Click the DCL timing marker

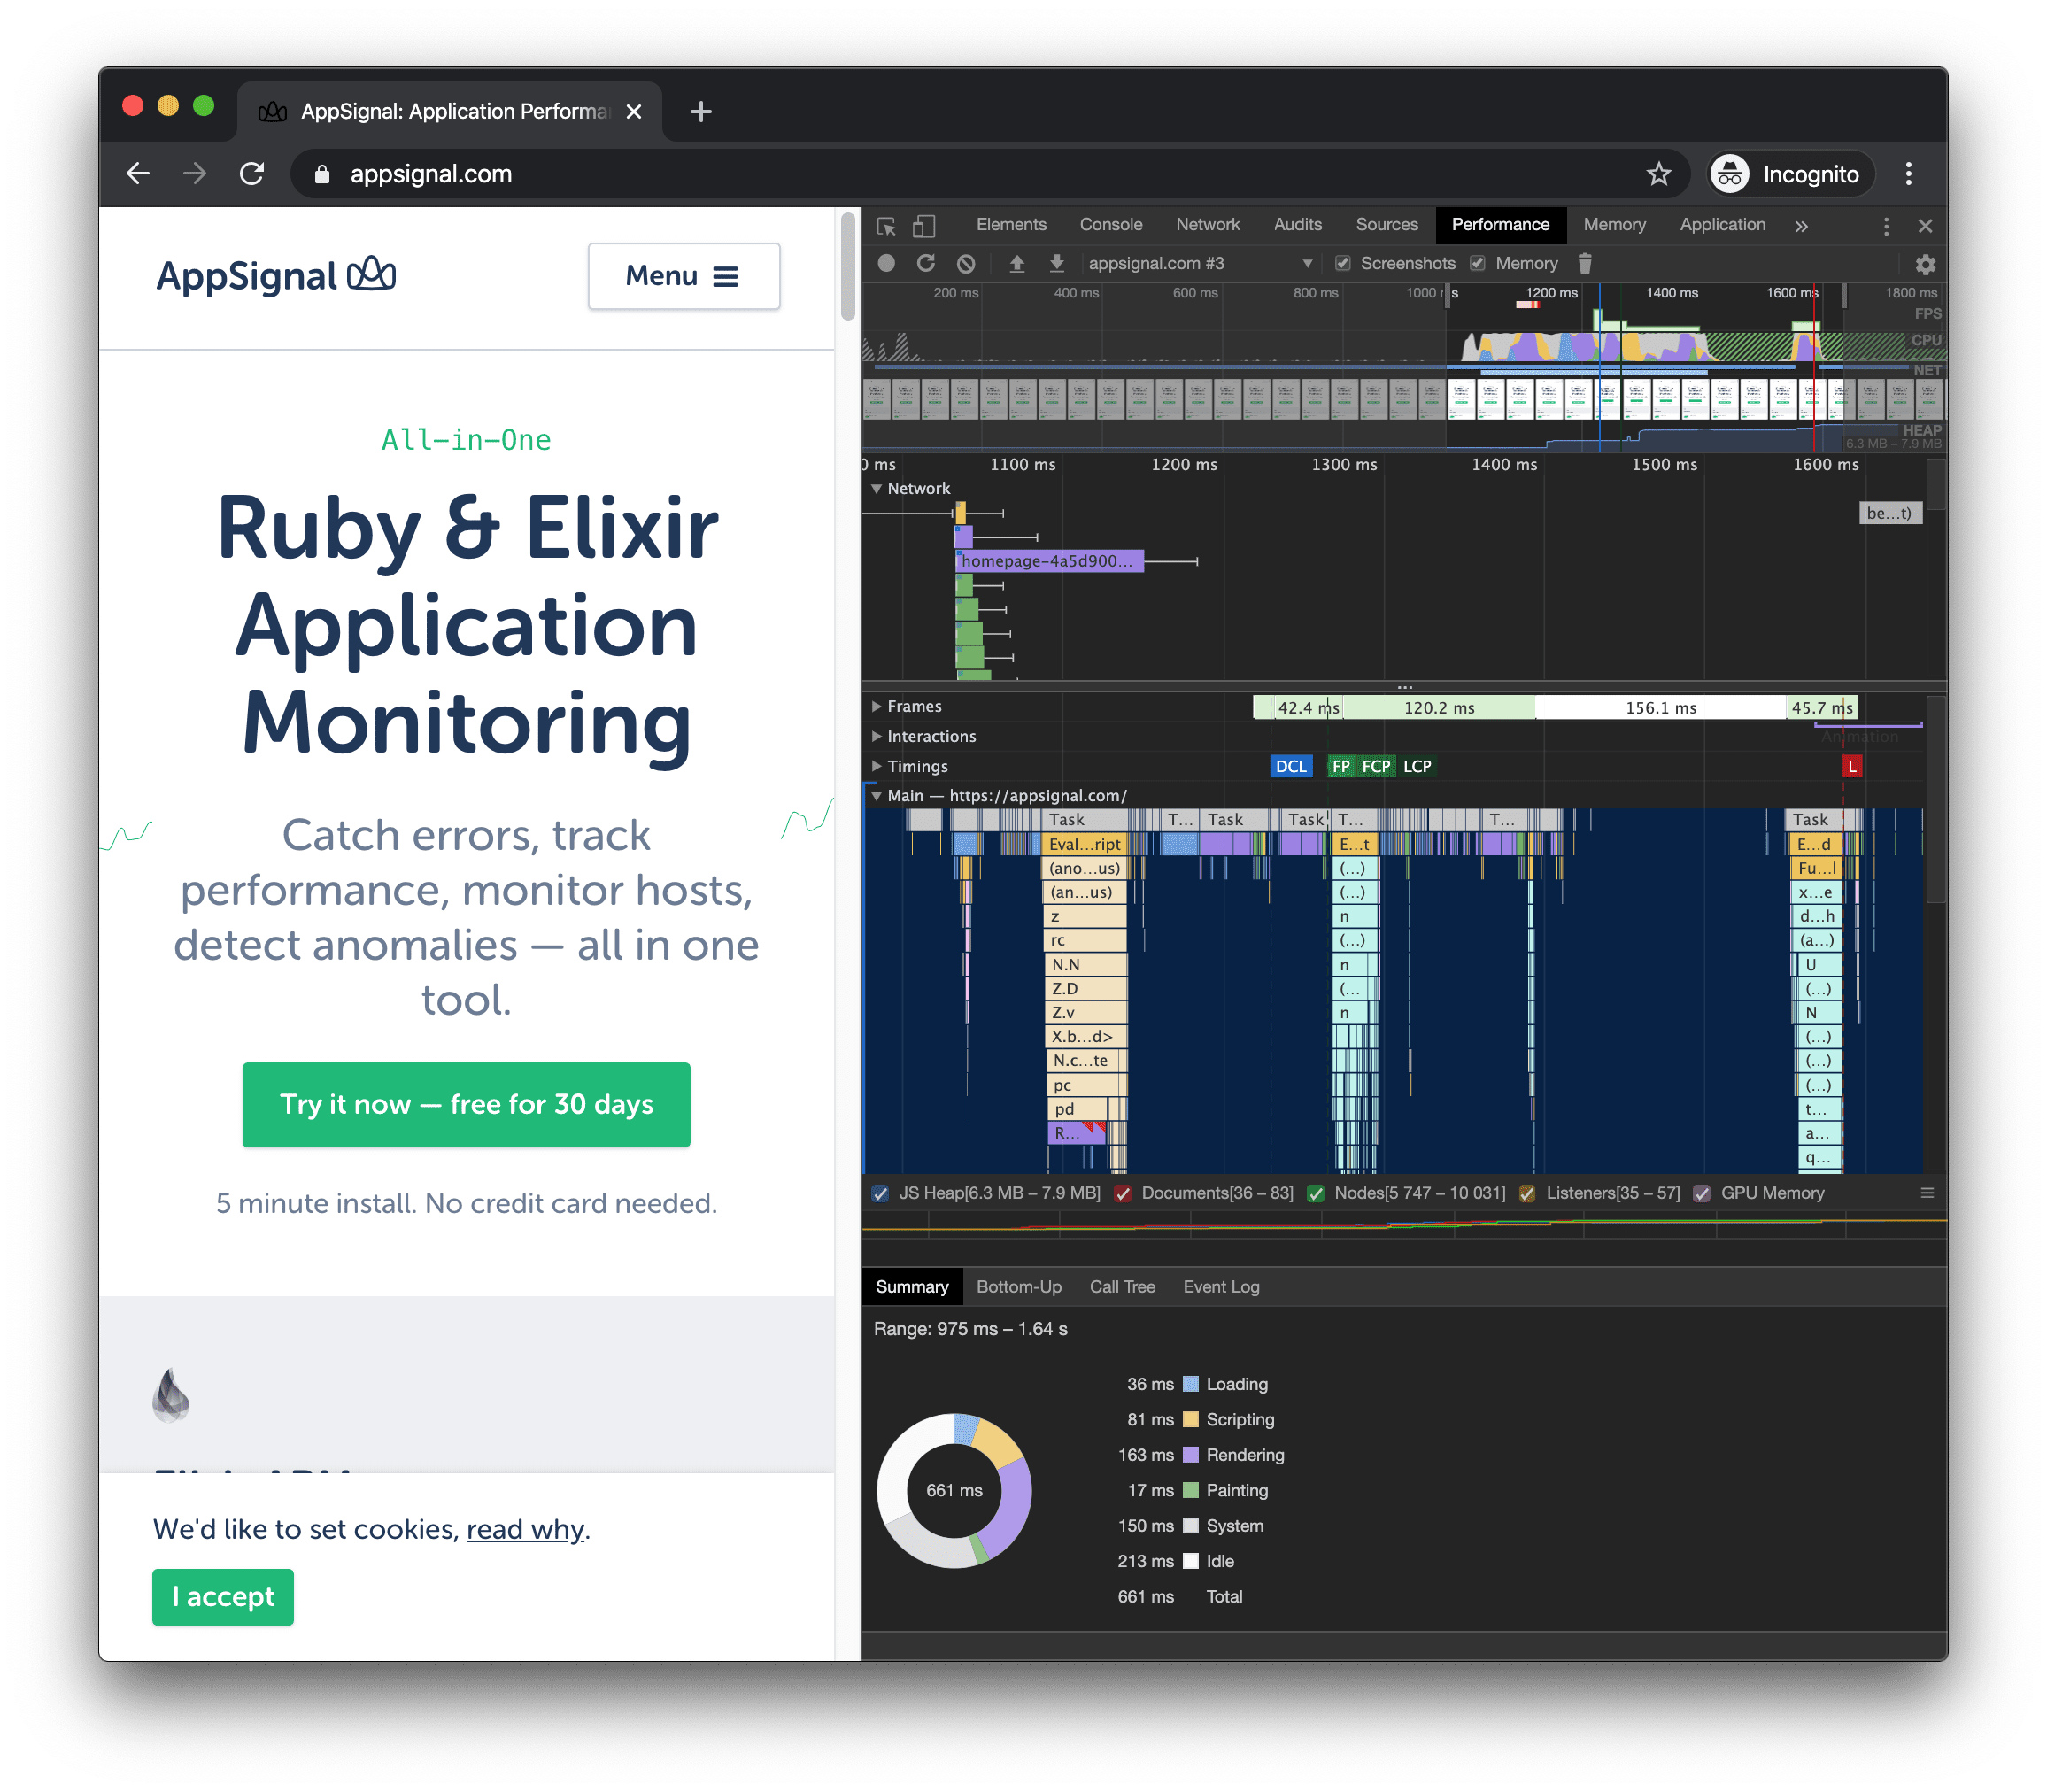1290,766
